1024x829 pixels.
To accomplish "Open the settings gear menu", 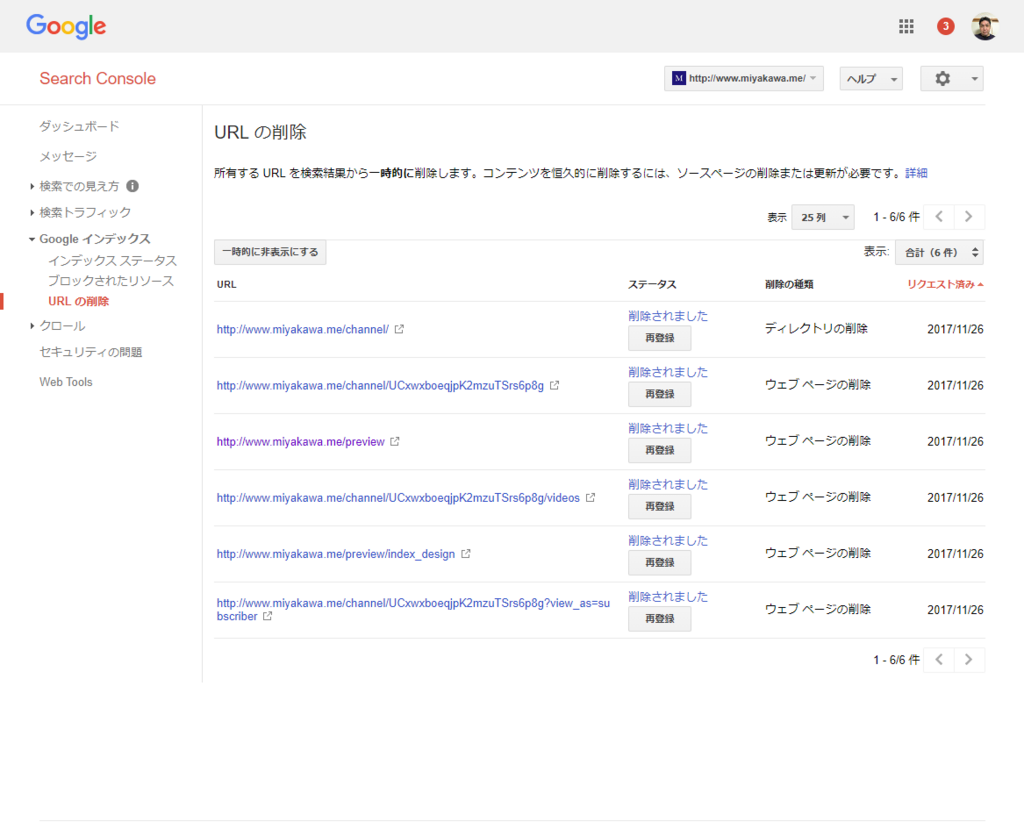I will point(952,78).
